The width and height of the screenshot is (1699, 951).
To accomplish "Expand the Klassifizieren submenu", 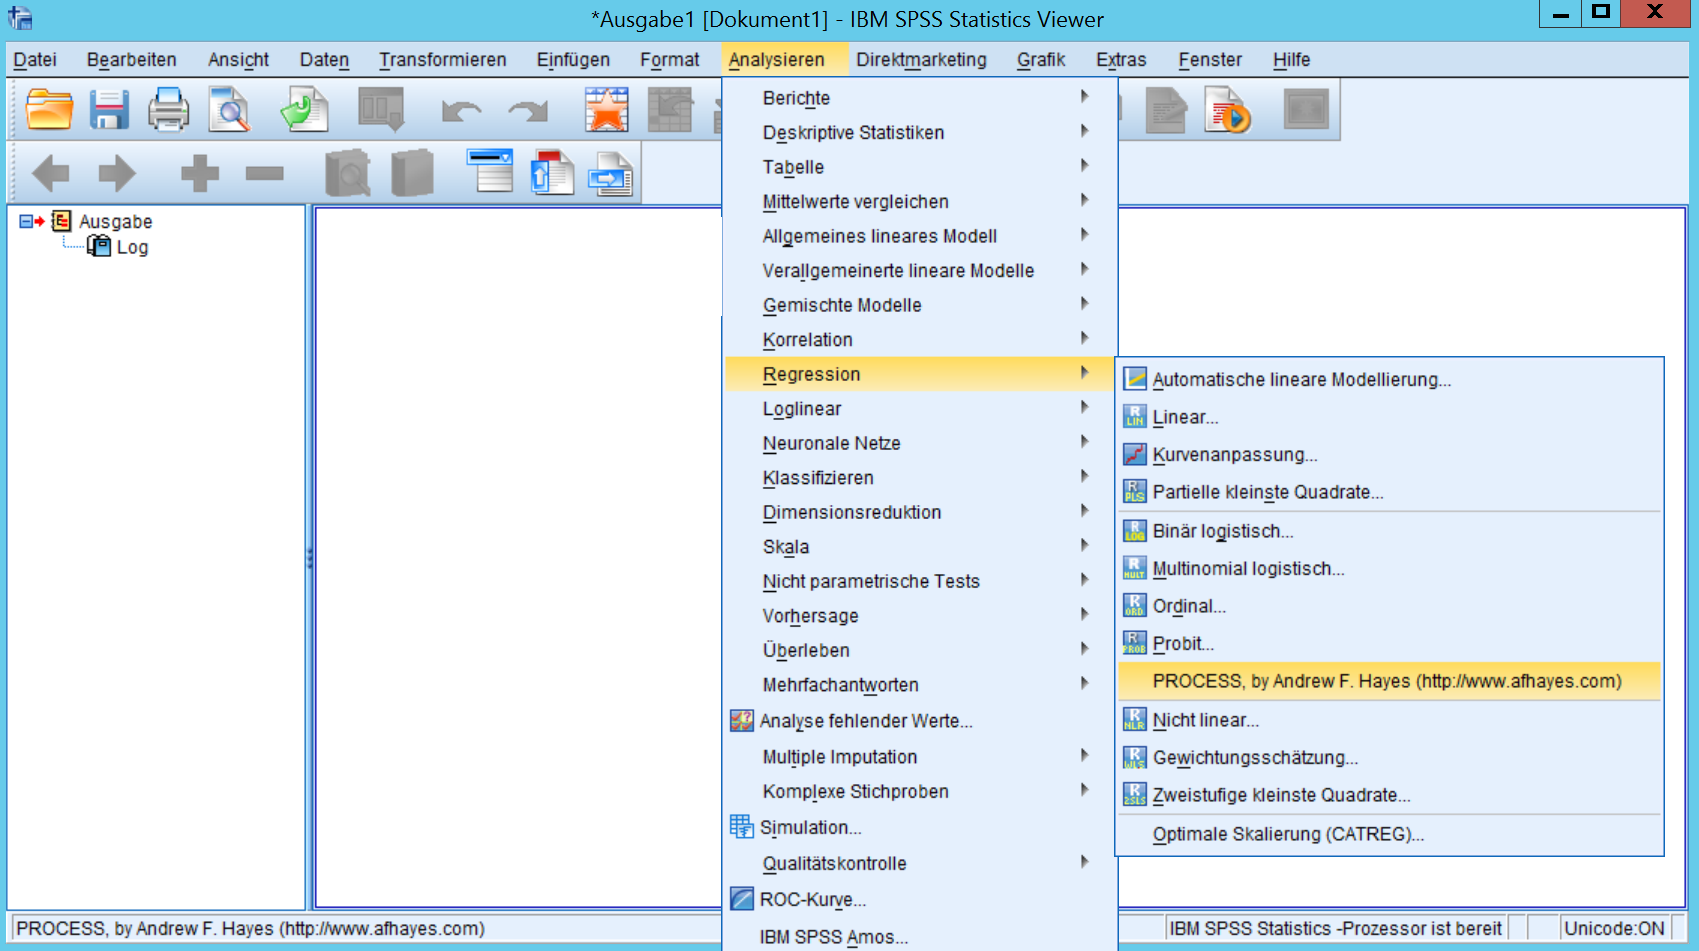I will point(919,477).
